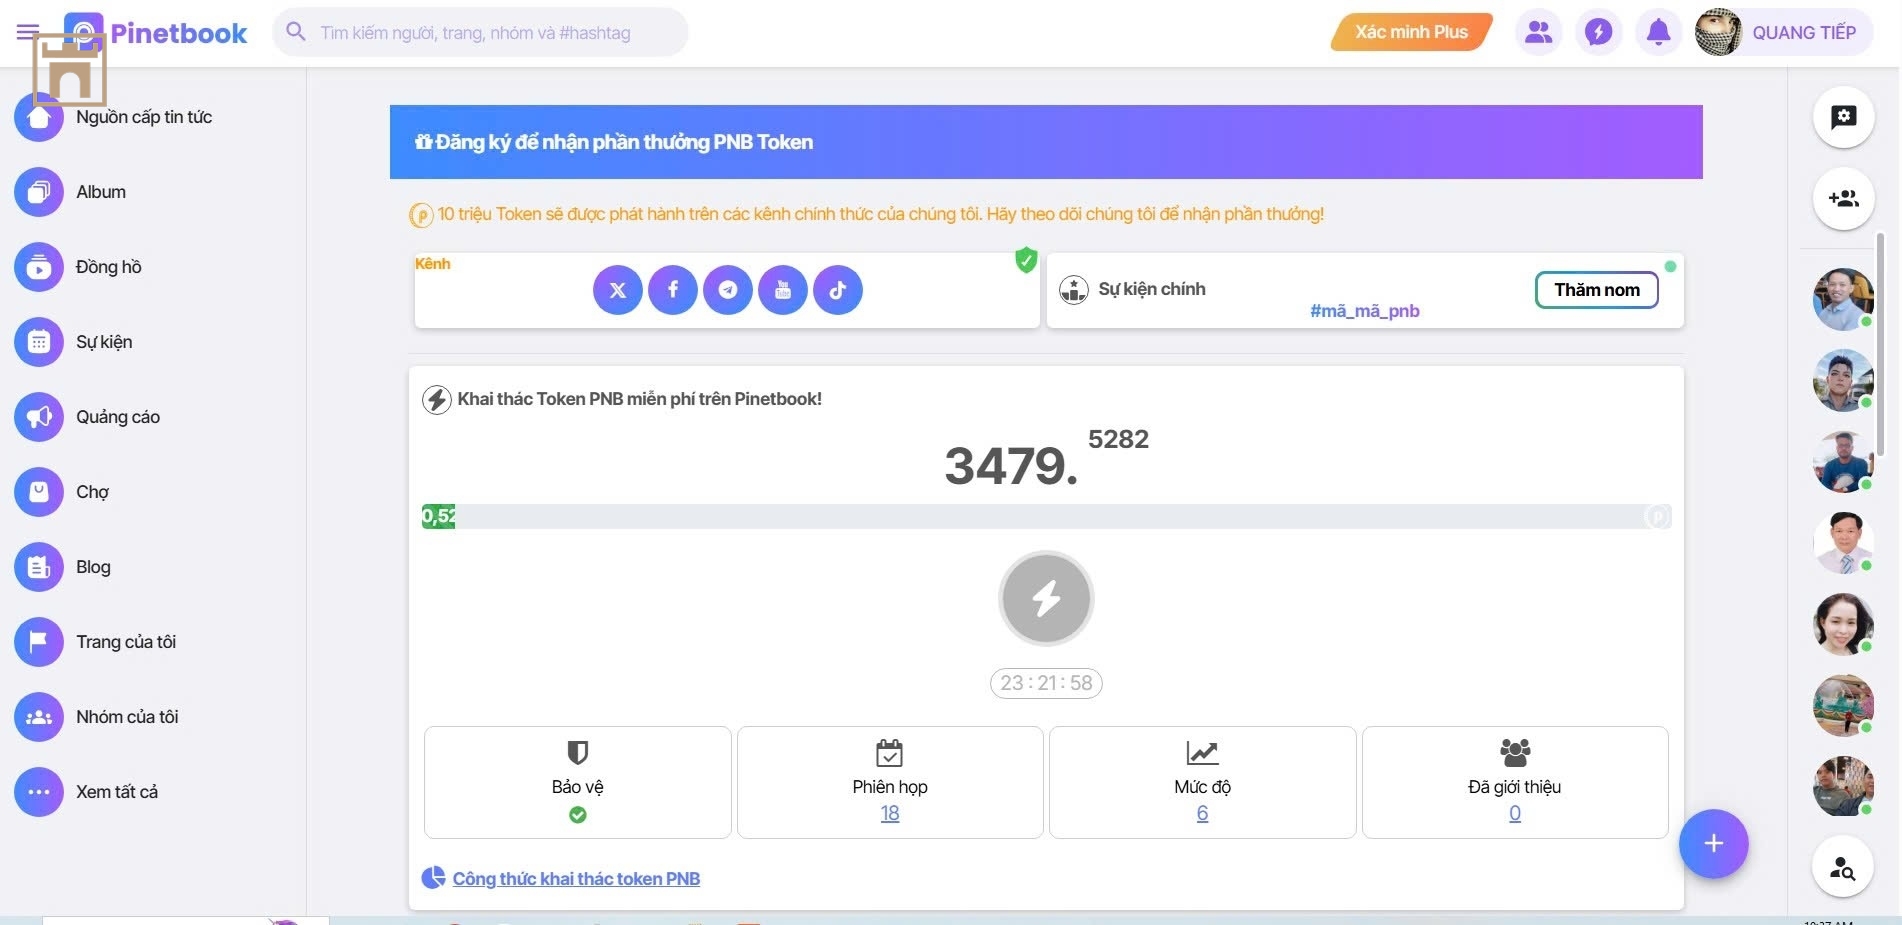
Task: Open Đồng hồ in sidebar
Action: click(x=78, y=267)
